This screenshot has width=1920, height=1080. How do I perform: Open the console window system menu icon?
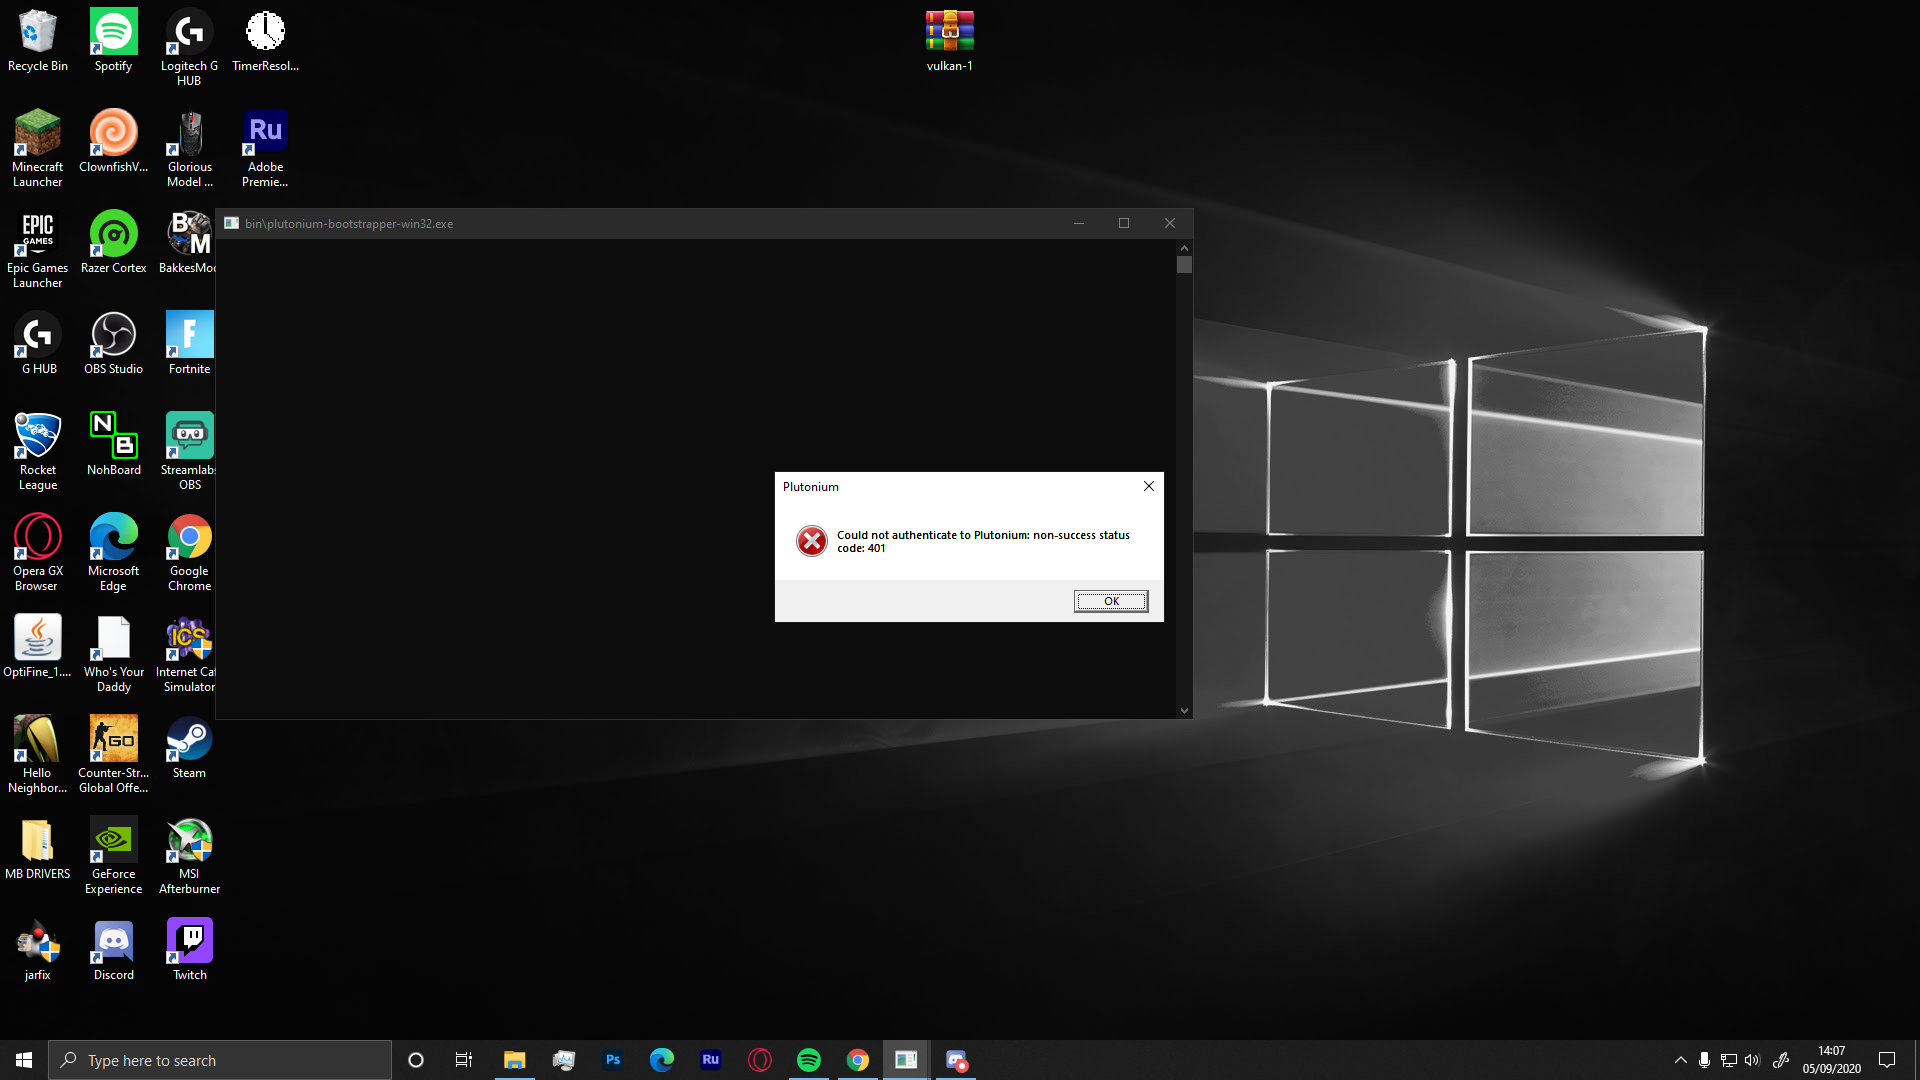coord(231,223)
